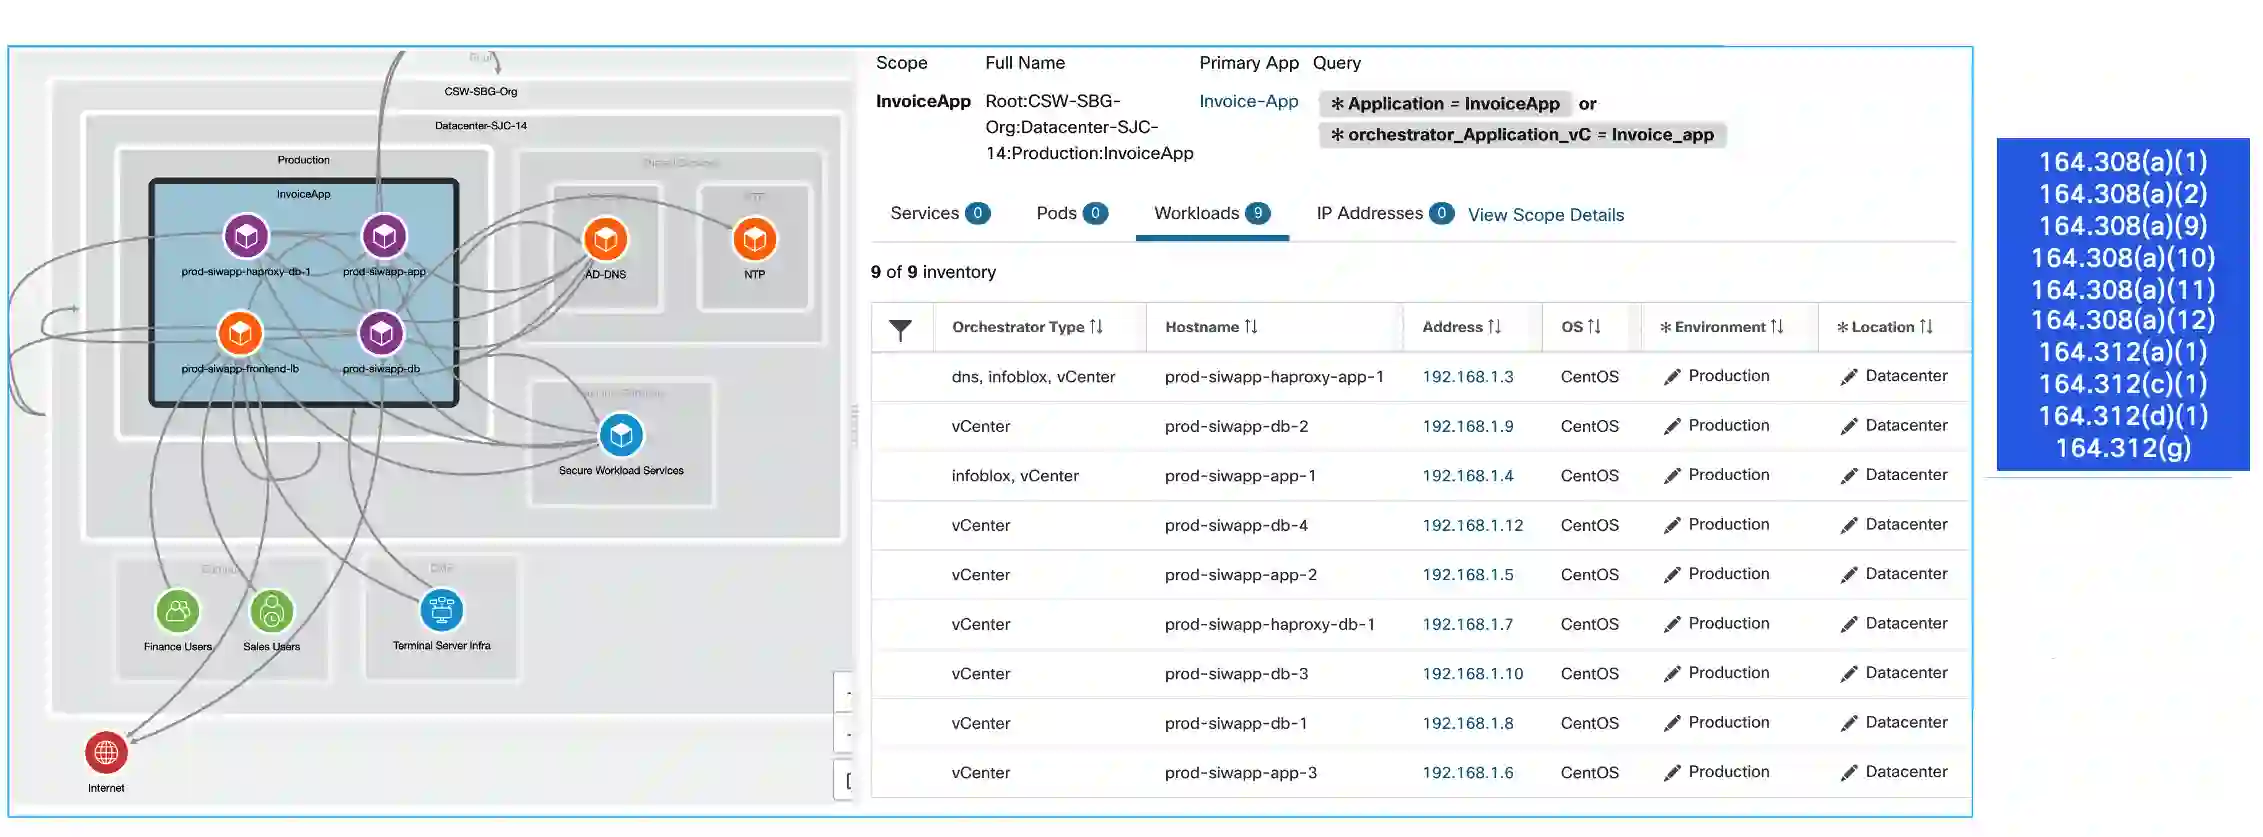Select the prod-siwapp-app purple node

tap(384, 236)
